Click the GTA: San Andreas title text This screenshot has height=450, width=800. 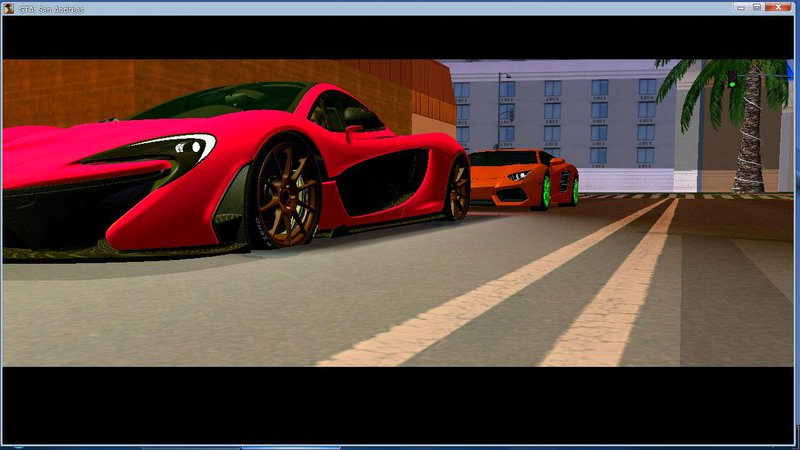[52, 9]
